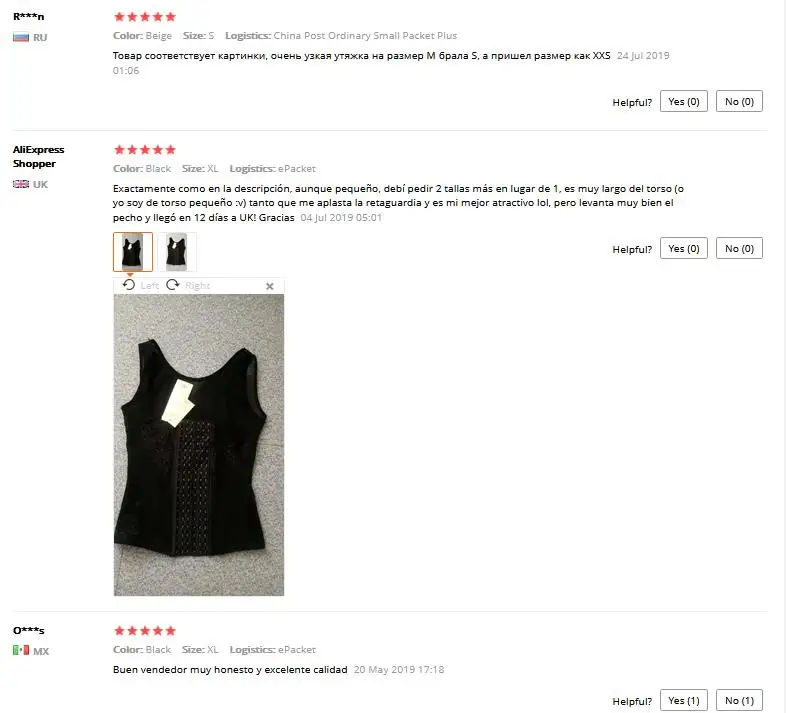This screenshot has height=713, width=786.
Task: Rotate the review photo right
Action: [188, 285]
